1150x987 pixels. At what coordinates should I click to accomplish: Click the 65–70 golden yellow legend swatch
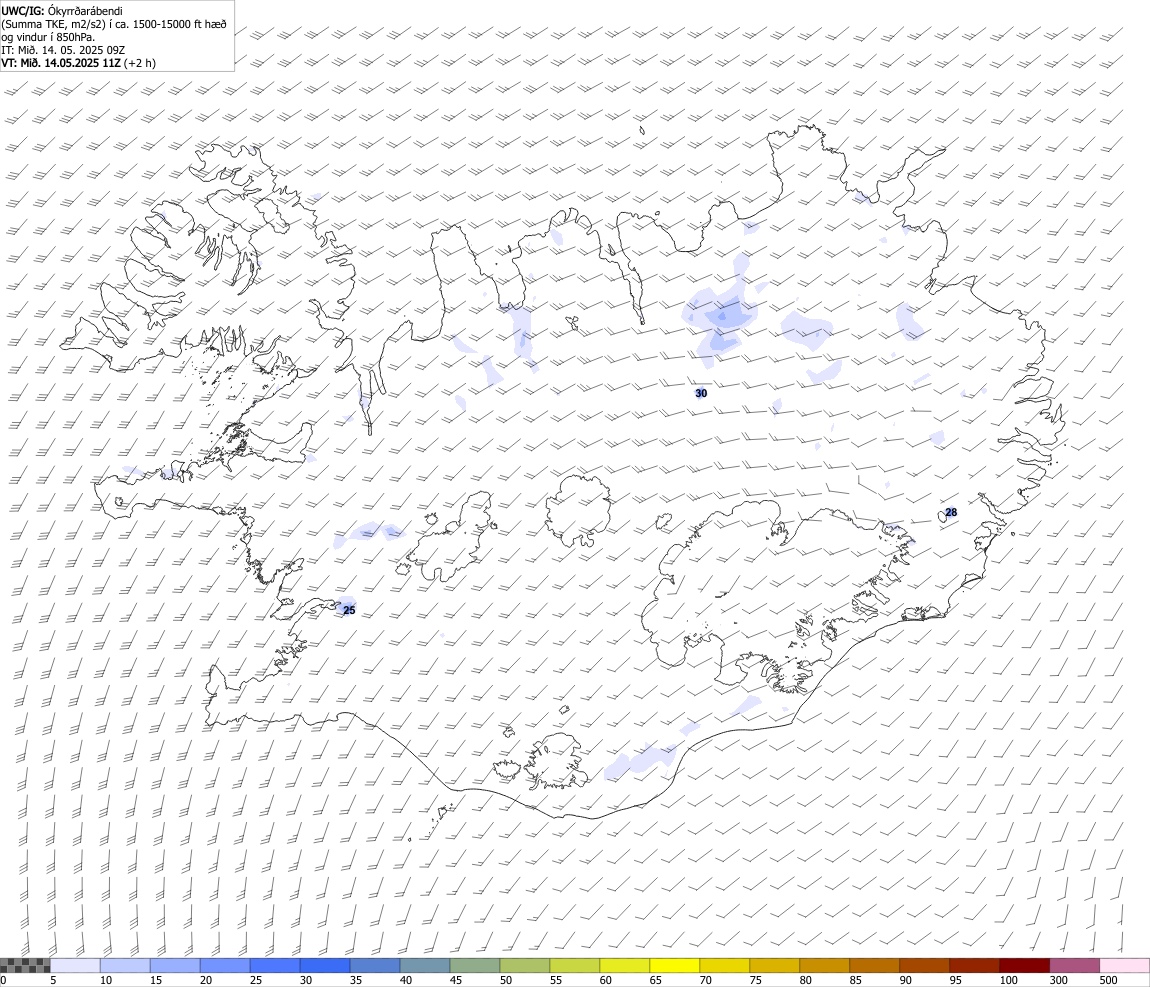click(675, 966)
